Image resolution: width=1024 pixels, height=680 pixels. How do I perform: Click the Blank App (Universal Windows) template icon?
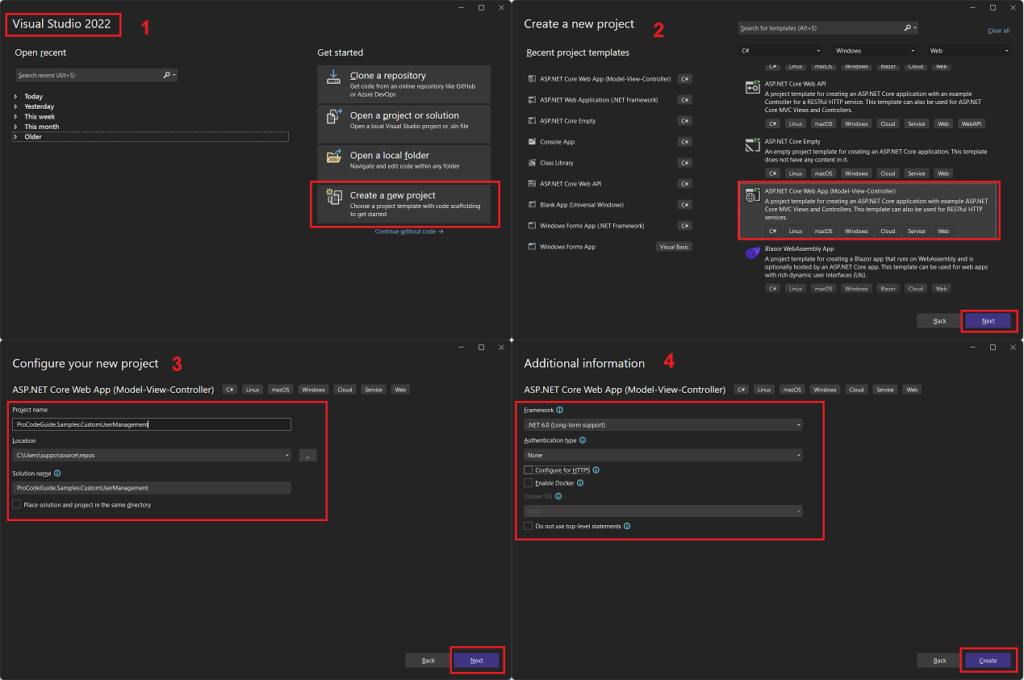click(532, 204)
